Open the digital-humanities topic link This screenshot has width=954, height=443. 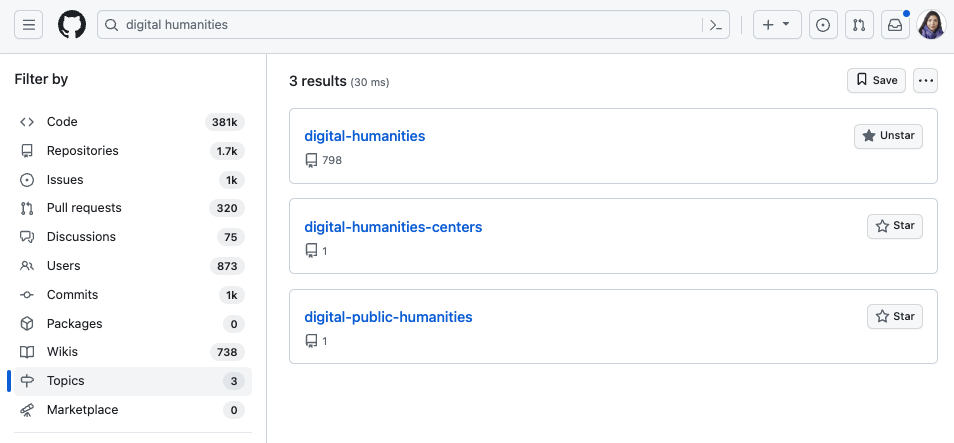(365, 136)
